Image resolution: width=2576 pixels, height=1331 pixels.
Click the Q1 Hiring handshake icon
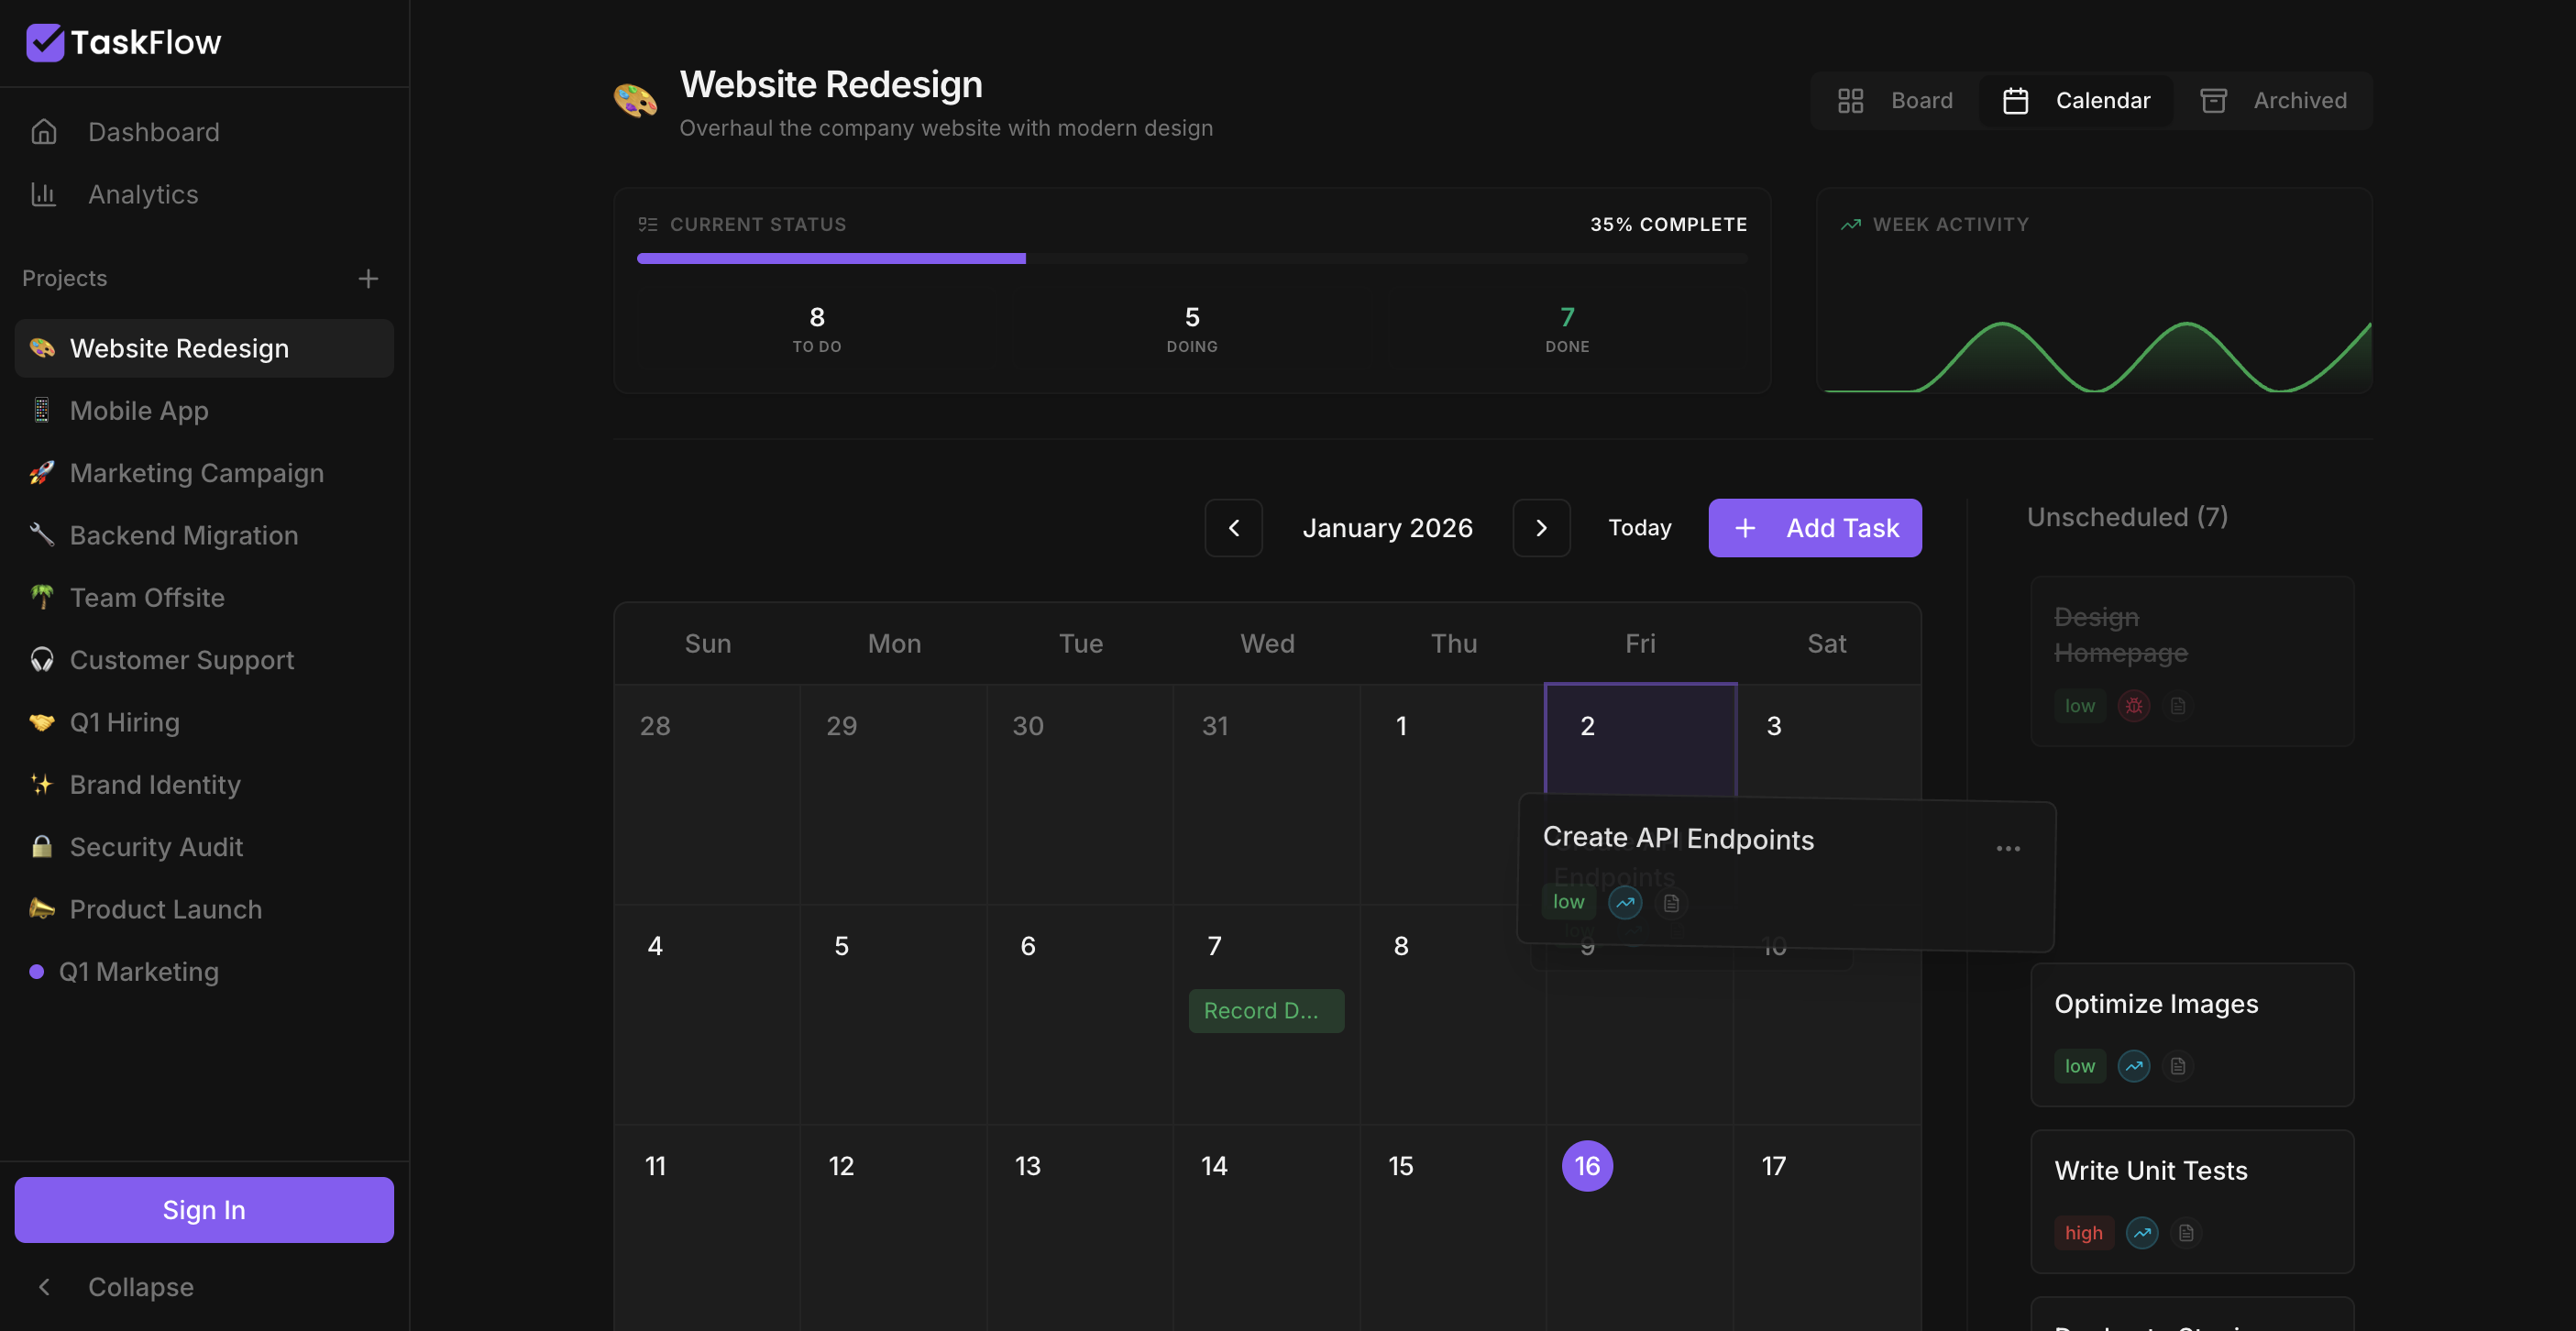(42, 722)
